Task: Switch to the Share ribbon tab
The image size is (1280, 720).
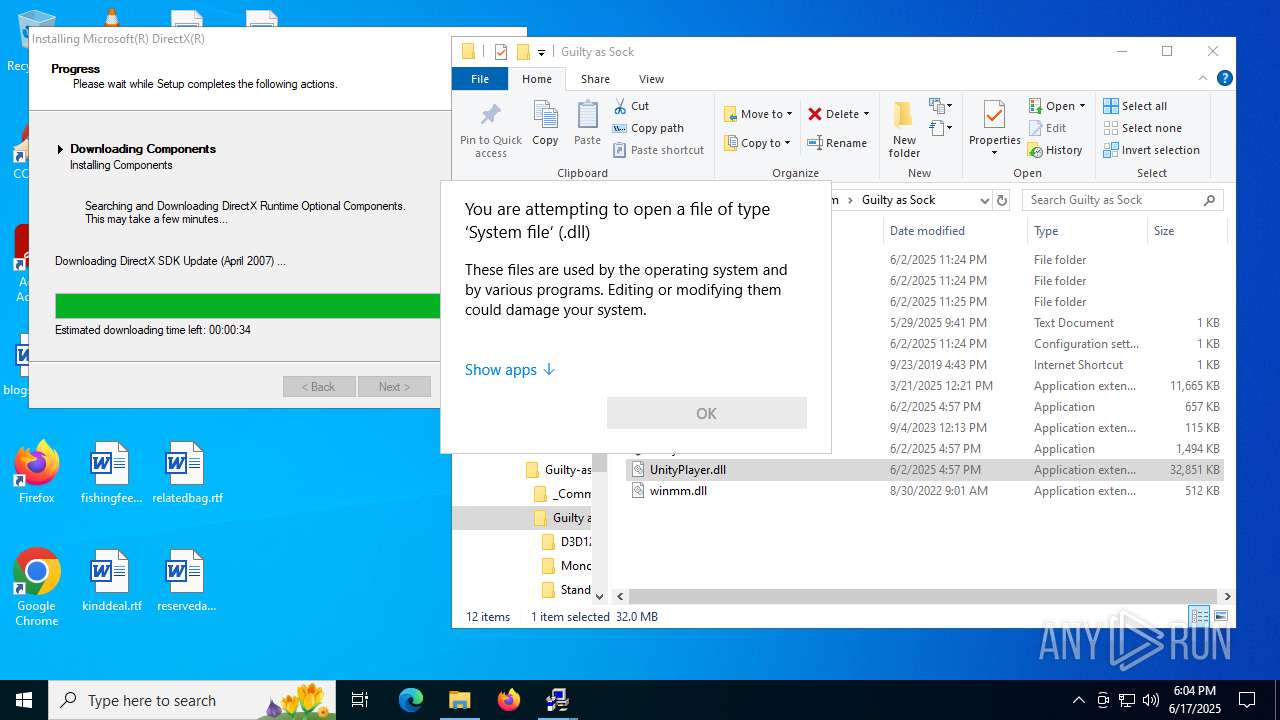Action: pos(595,79)
